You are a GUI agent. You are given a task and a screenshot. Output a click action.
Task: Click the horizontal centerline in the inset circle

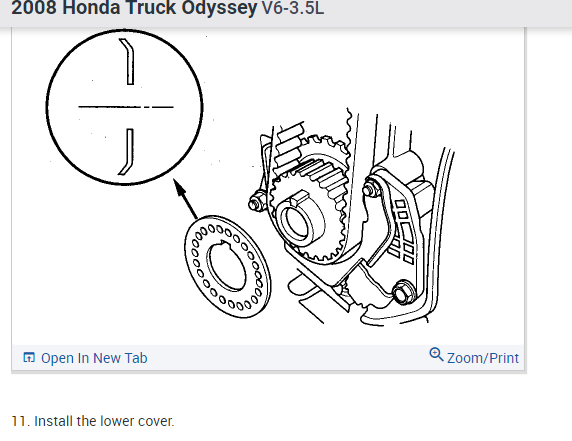[126, 107]
